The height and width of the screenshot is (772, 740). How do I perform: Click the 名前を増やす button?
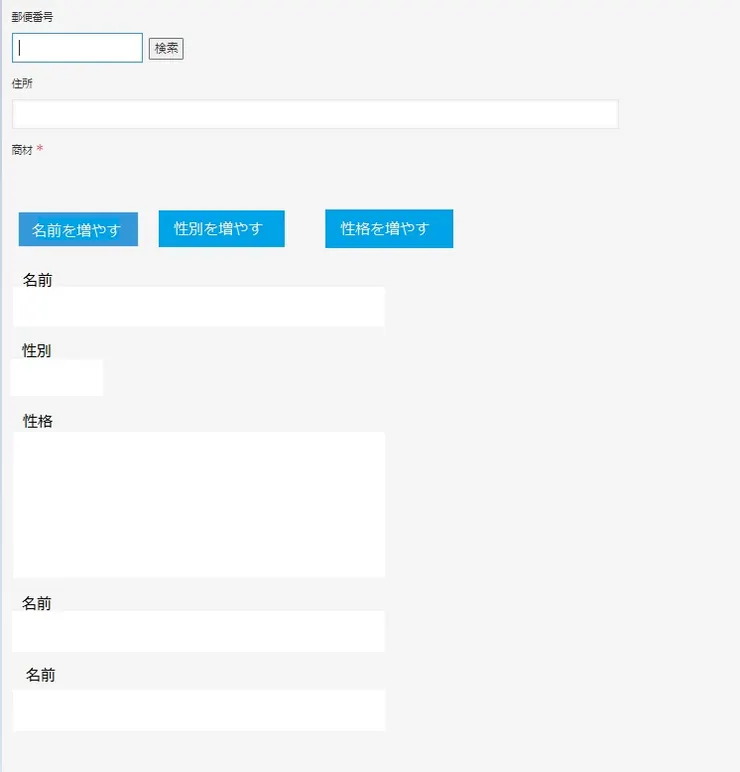(78, 229)
